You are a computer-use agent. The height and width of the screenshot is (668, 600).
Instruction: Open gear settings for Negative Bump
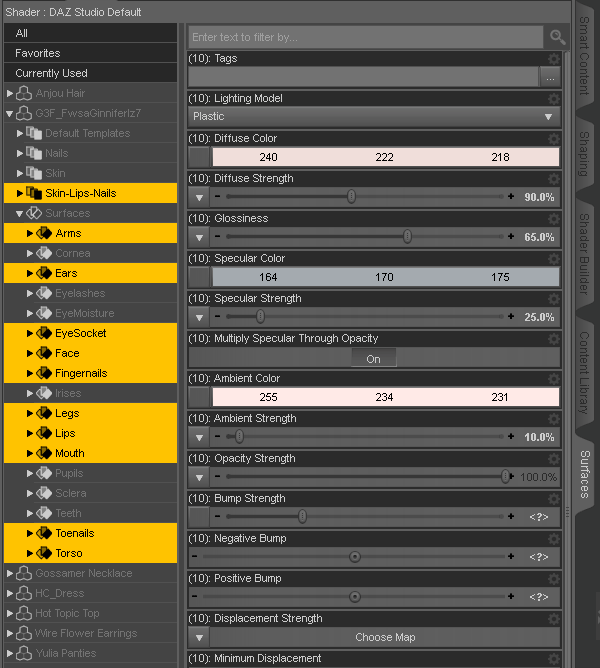click(554, 539)
